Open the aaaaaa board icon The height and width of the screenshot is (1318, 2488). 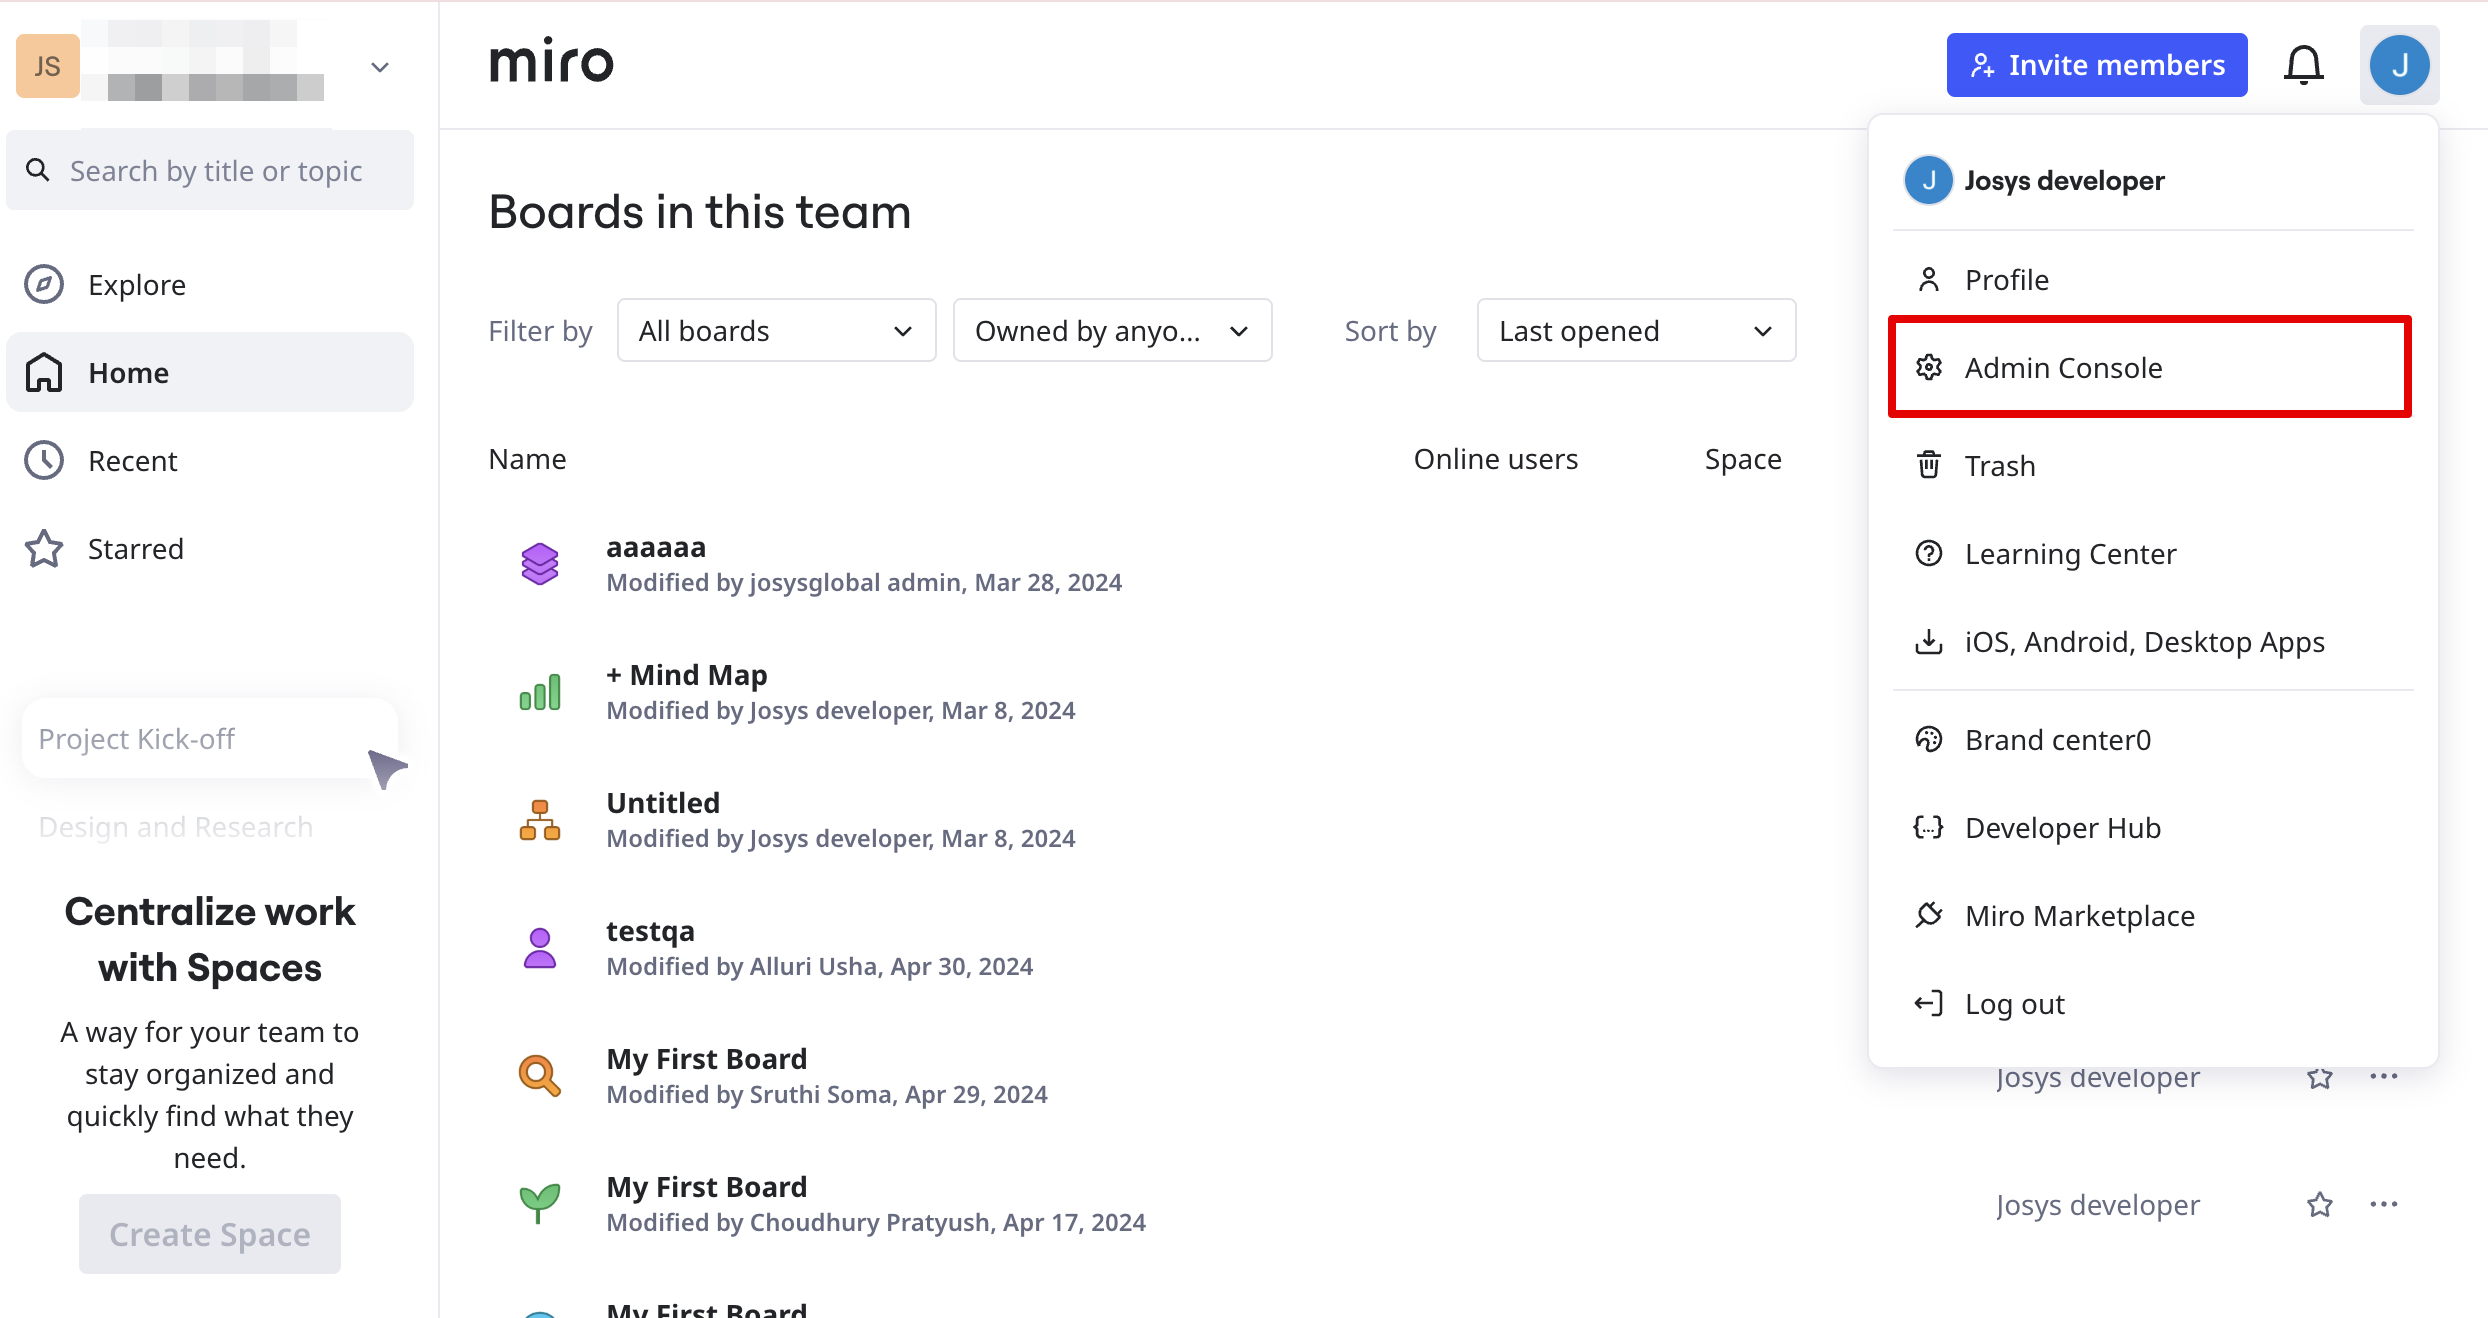[540, 564]
